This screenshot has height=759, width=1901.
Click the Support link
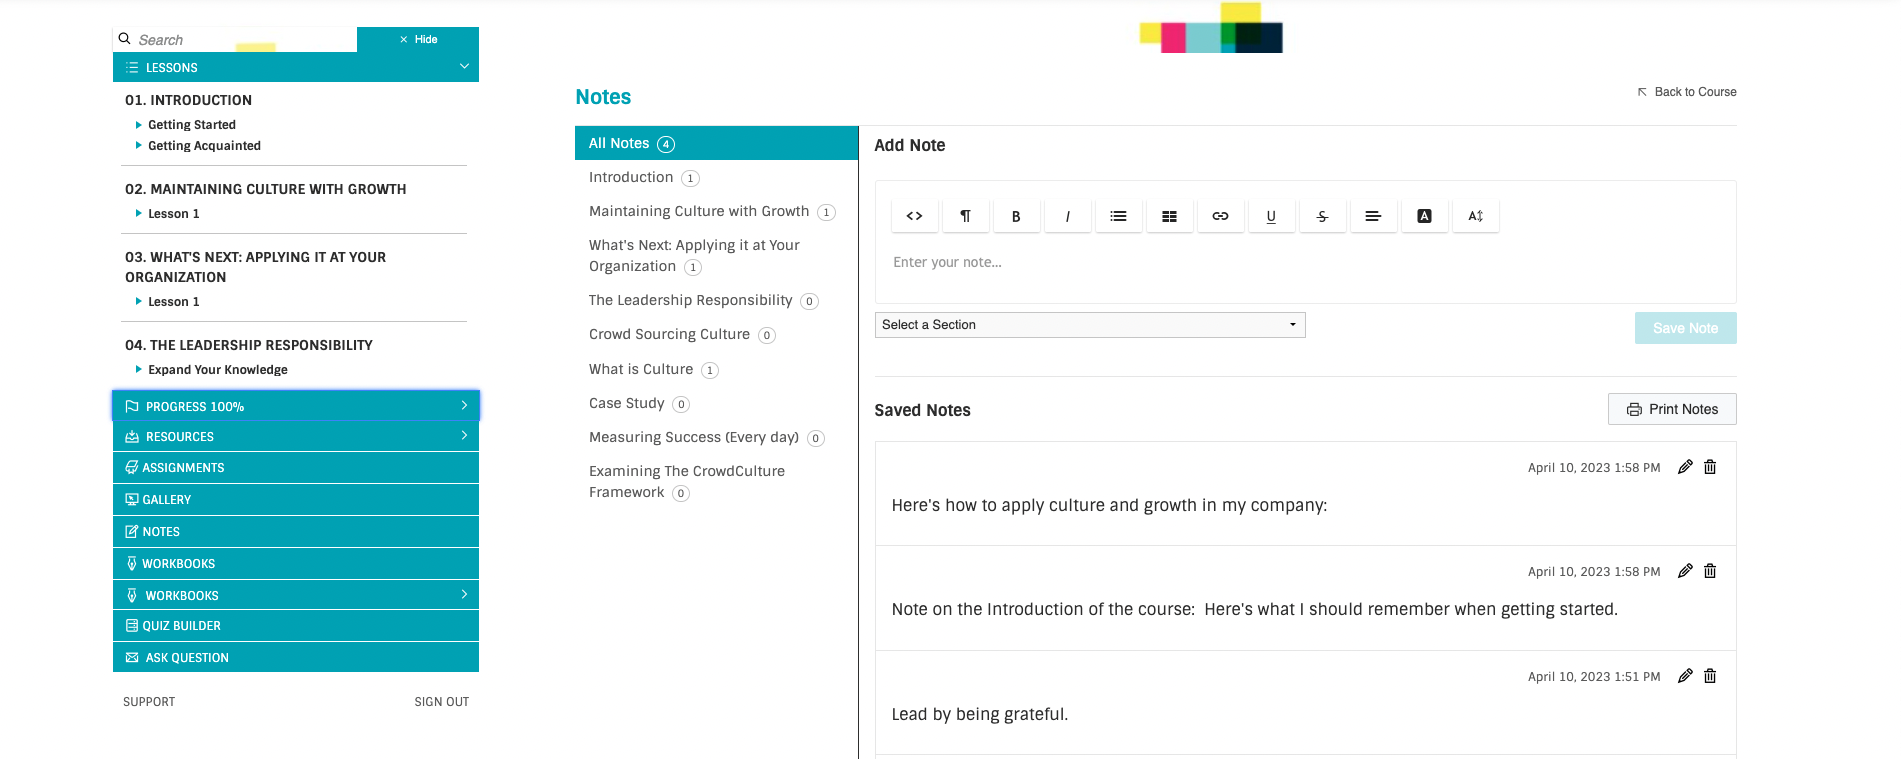pos(149,702)
